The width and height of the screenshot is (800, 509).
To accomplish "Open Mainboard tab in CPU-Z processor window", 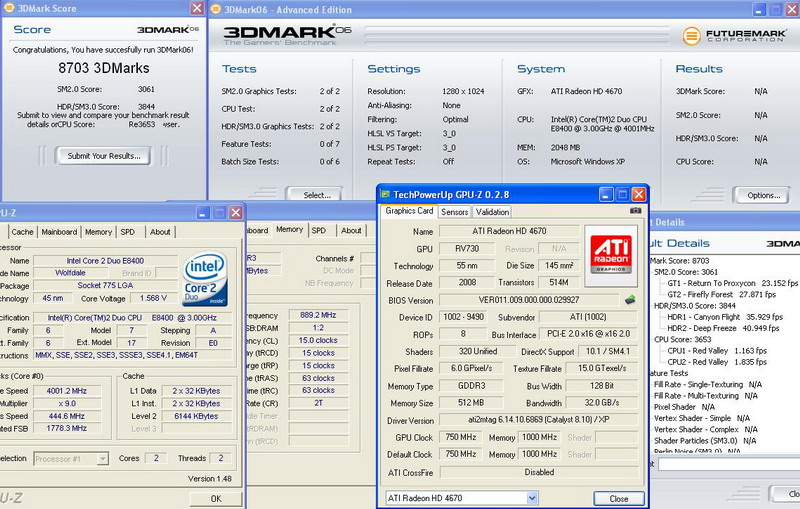I will [59, 232].
